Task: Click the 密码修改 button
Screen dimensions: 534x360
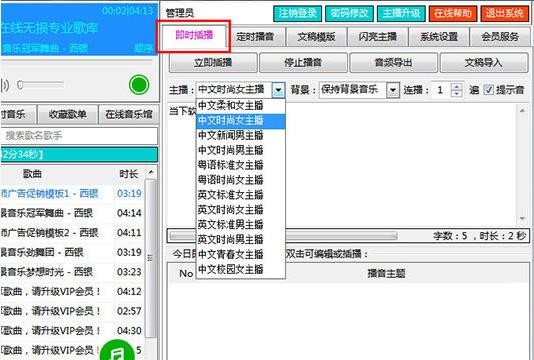Action: 349,14
